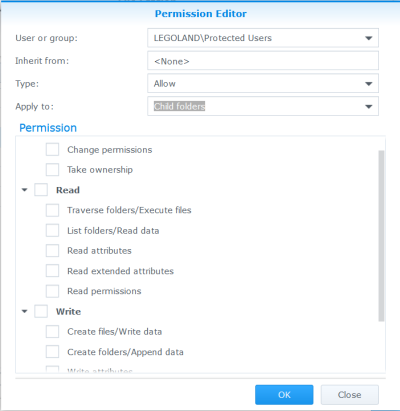
Task: Check Traverse folders/Execute files
Action: 52,210
